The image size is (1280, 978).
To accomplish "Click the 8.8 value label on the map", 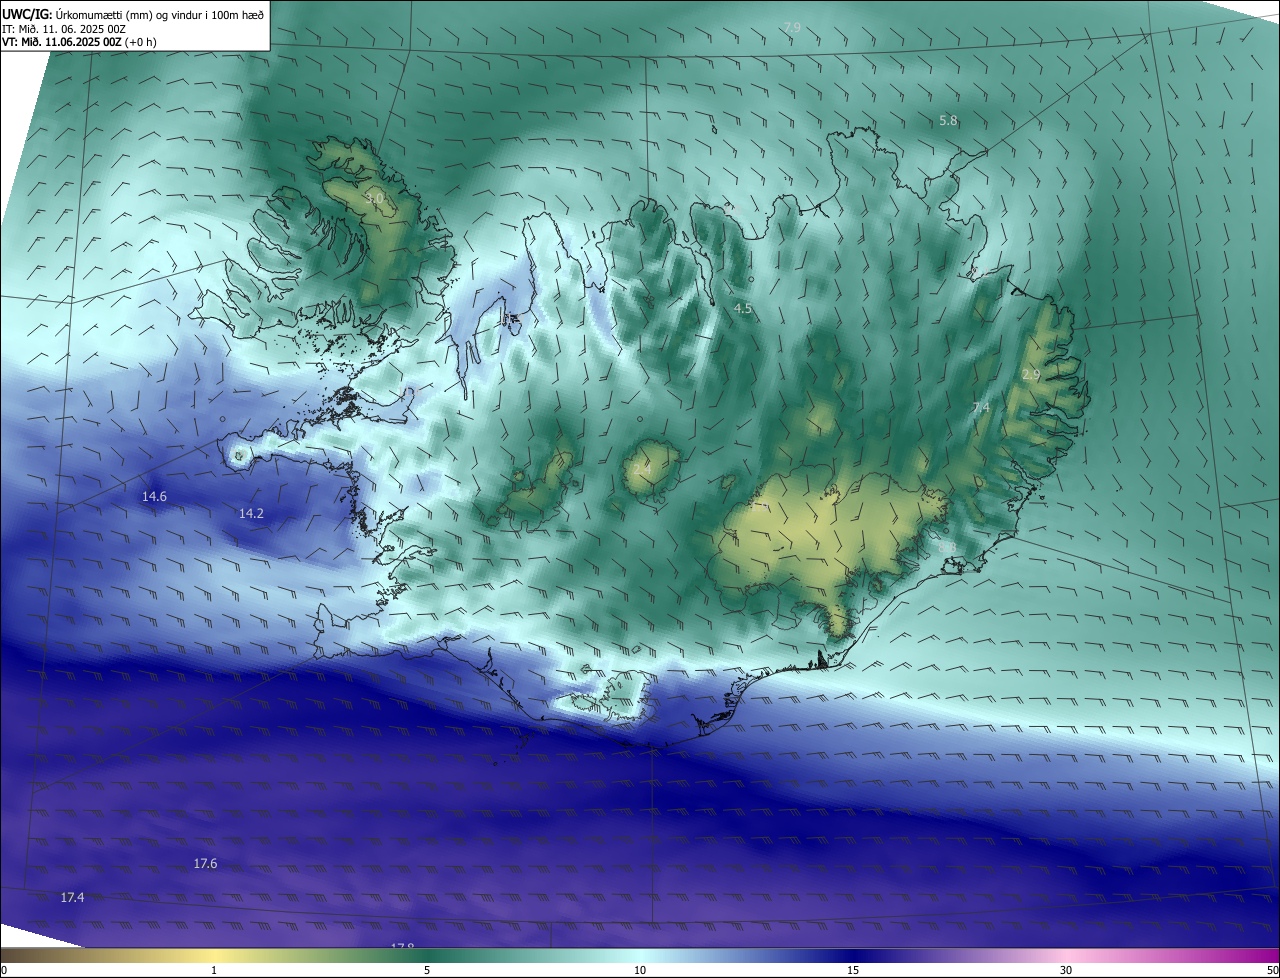I will [946, 547].
